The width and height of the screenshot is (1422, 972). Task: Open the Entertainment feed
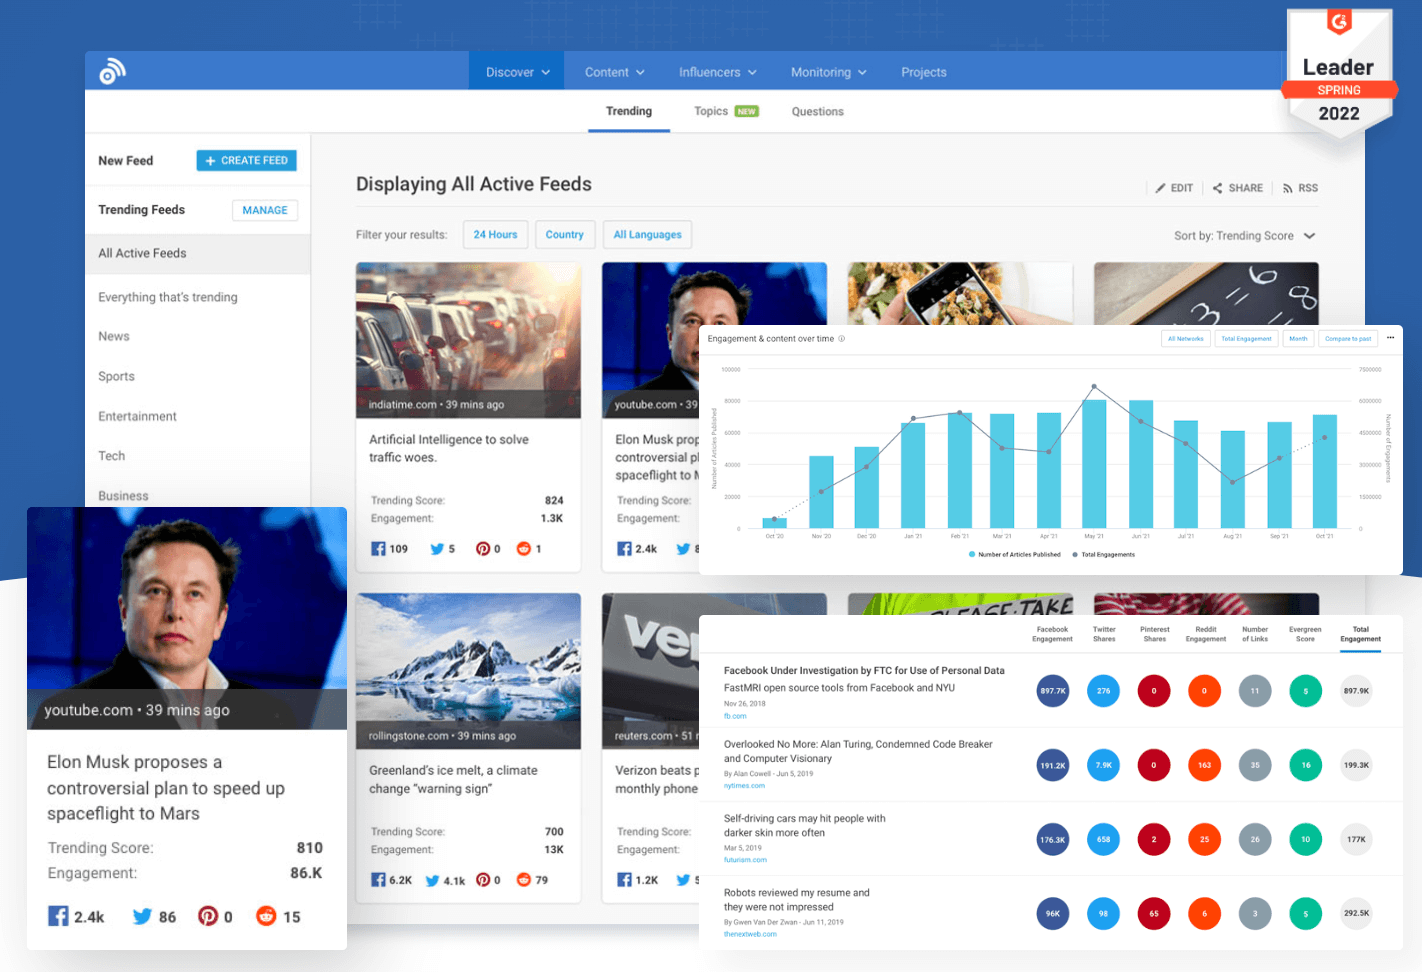(137, 416)
